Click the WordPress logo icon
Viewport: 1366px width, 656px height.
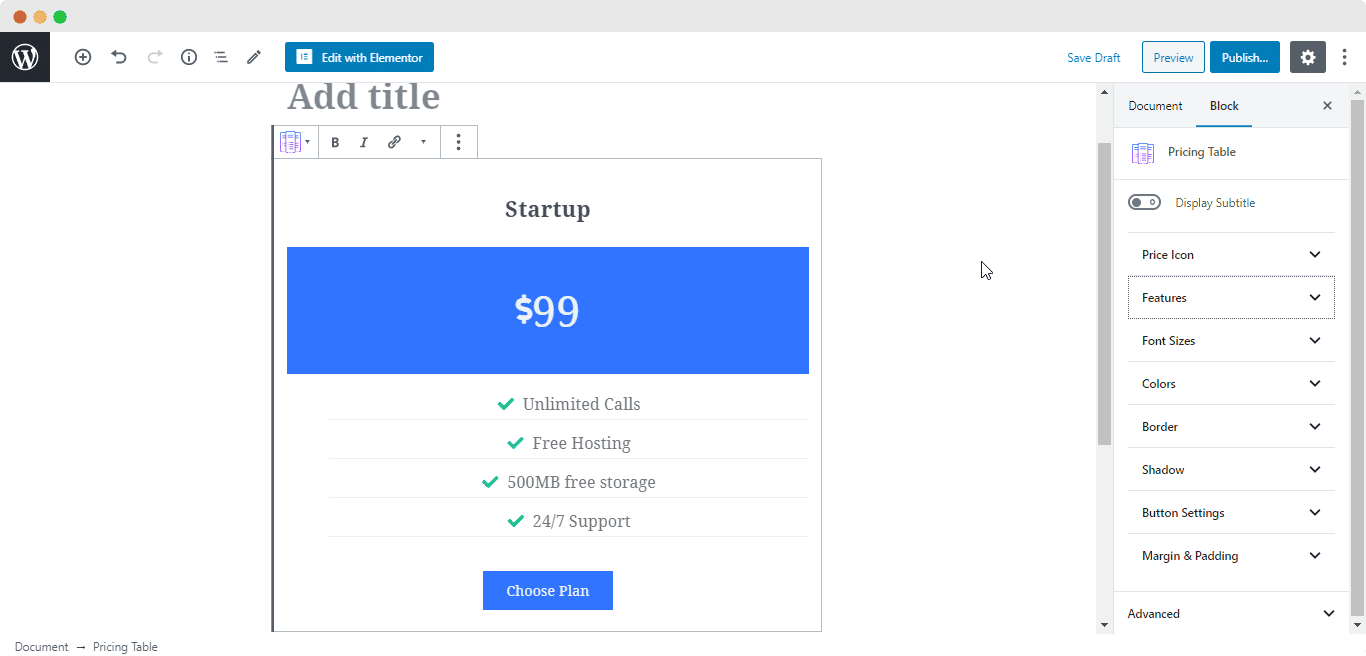[25, 57]
